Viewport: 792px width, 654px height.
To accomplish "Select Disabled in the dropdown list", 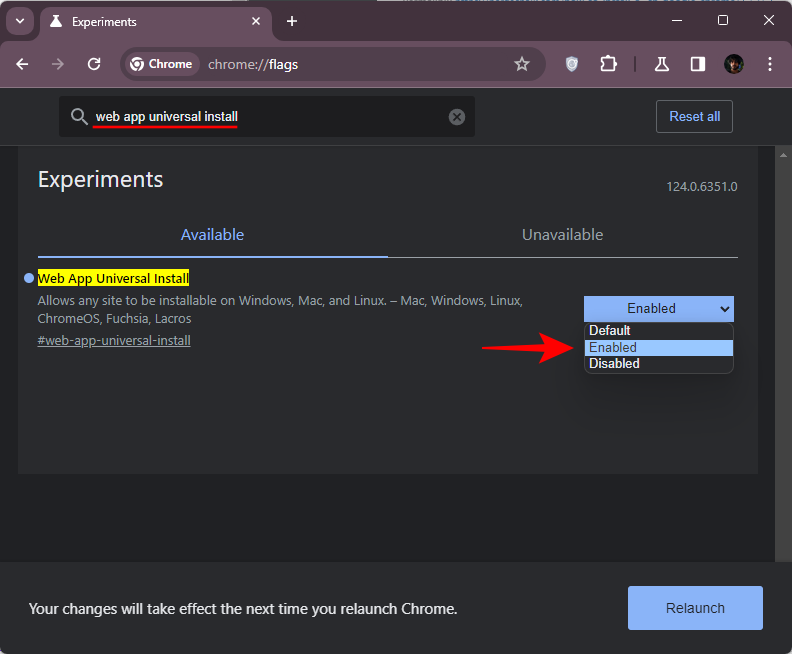I will coord(659,364).
